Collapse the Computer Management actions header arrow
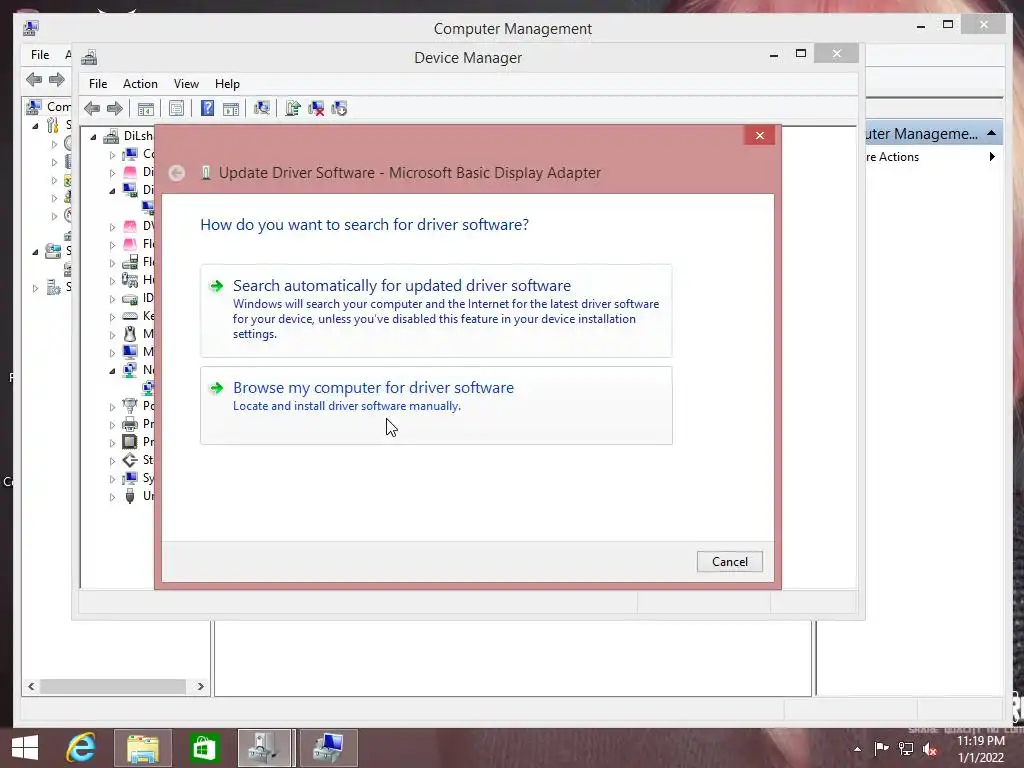Screen dimensions: 1024x768 (991, 133)
